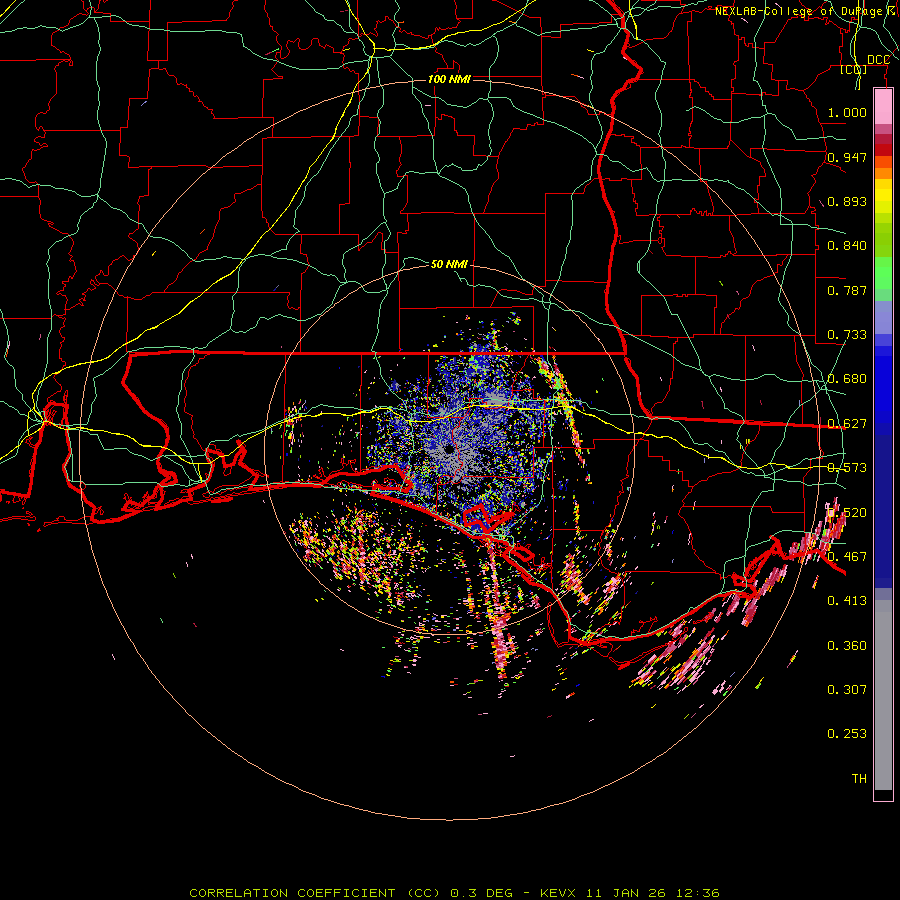900x900 pixels.
Task: Click the DCC label above the color scale
Action: pyautogui.click(x=878, y=60)
